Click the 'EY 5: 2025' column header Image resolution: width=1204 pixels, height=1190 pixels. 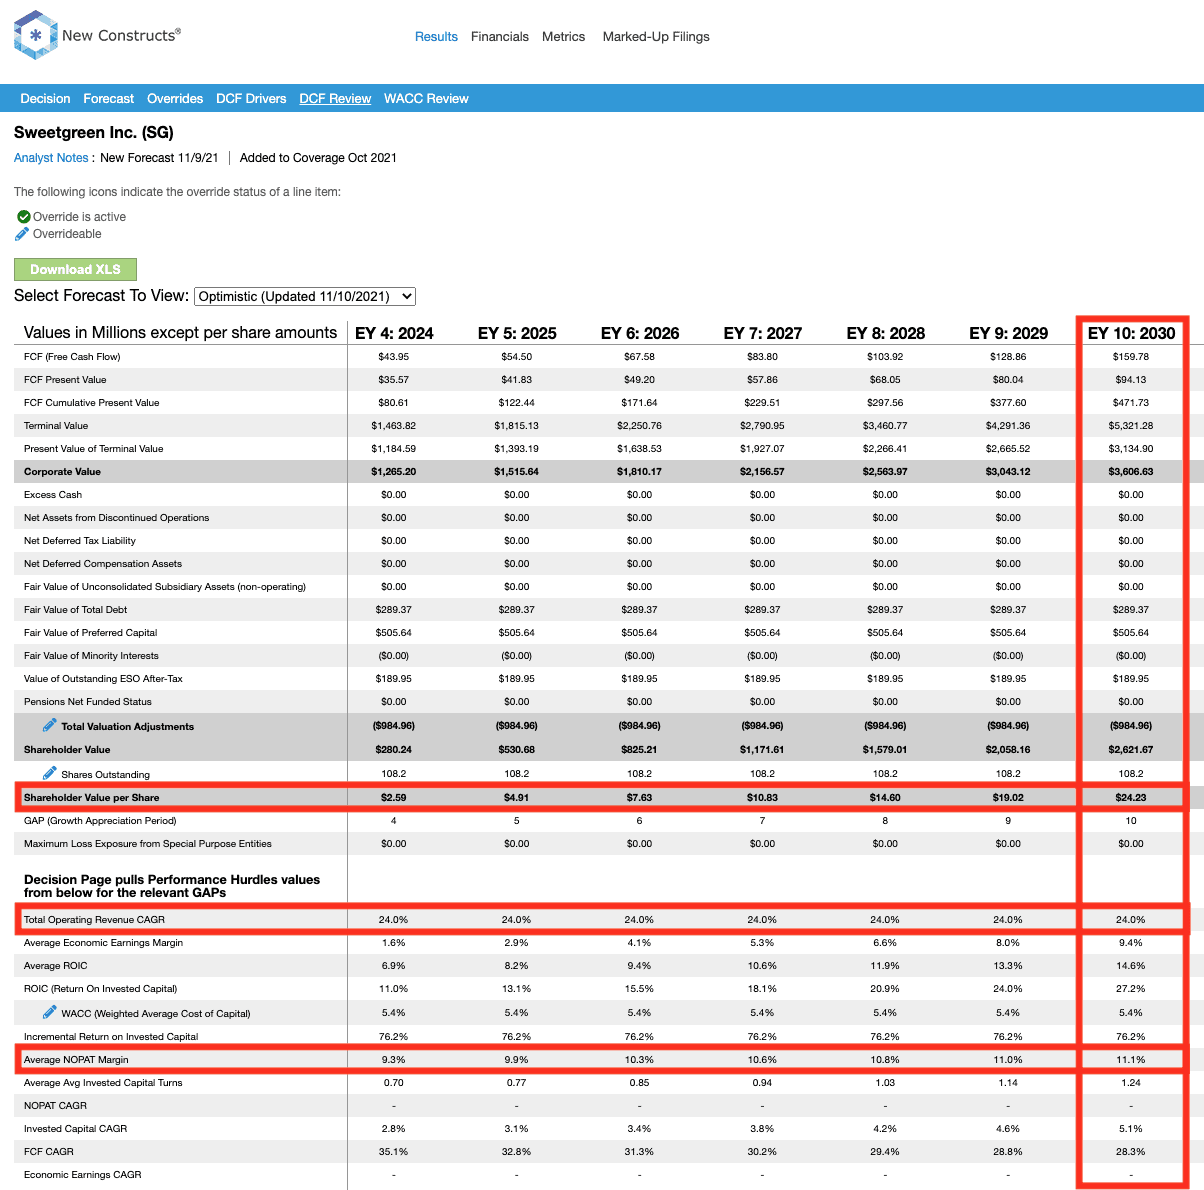click(x=517, y=333)
